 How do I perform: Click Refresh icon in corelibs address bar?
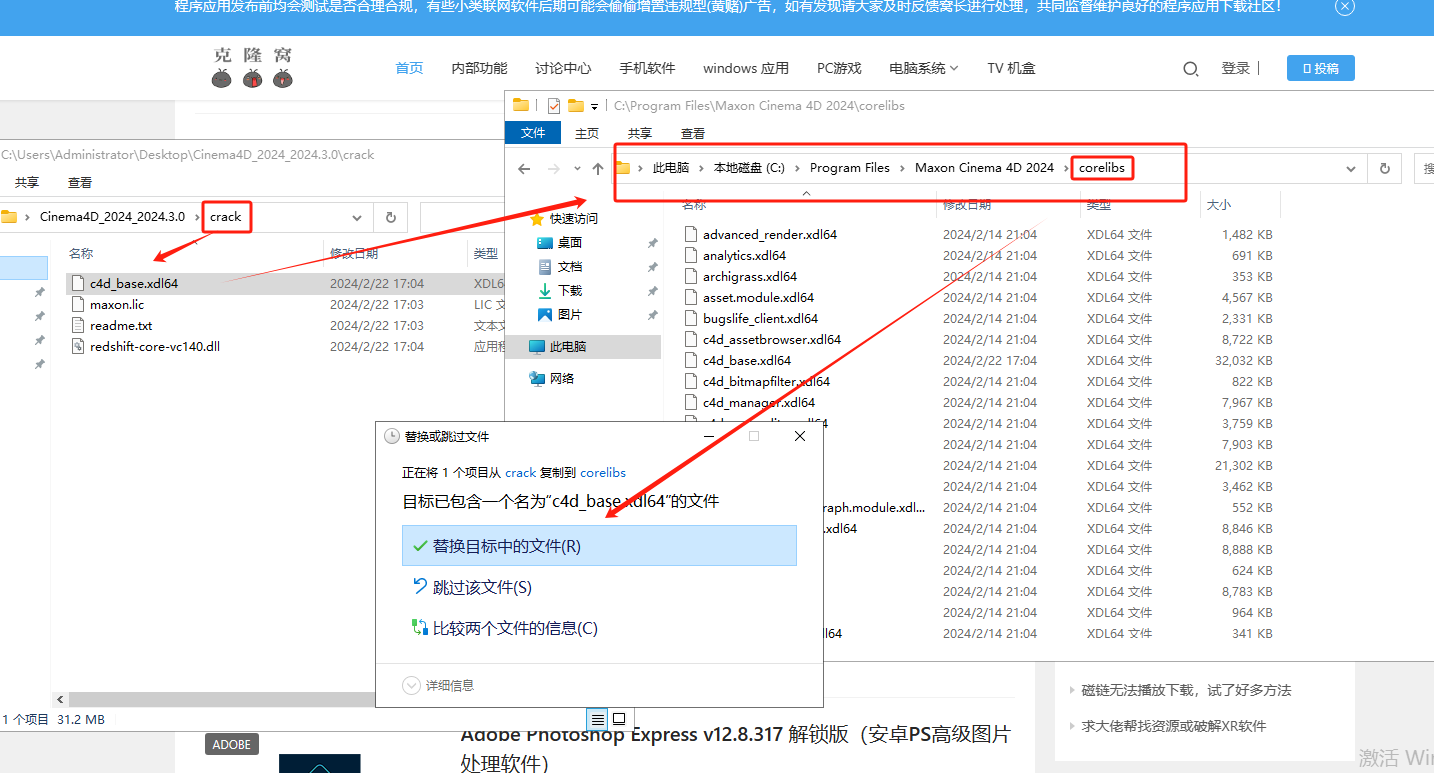click(x=1384, y=169)
